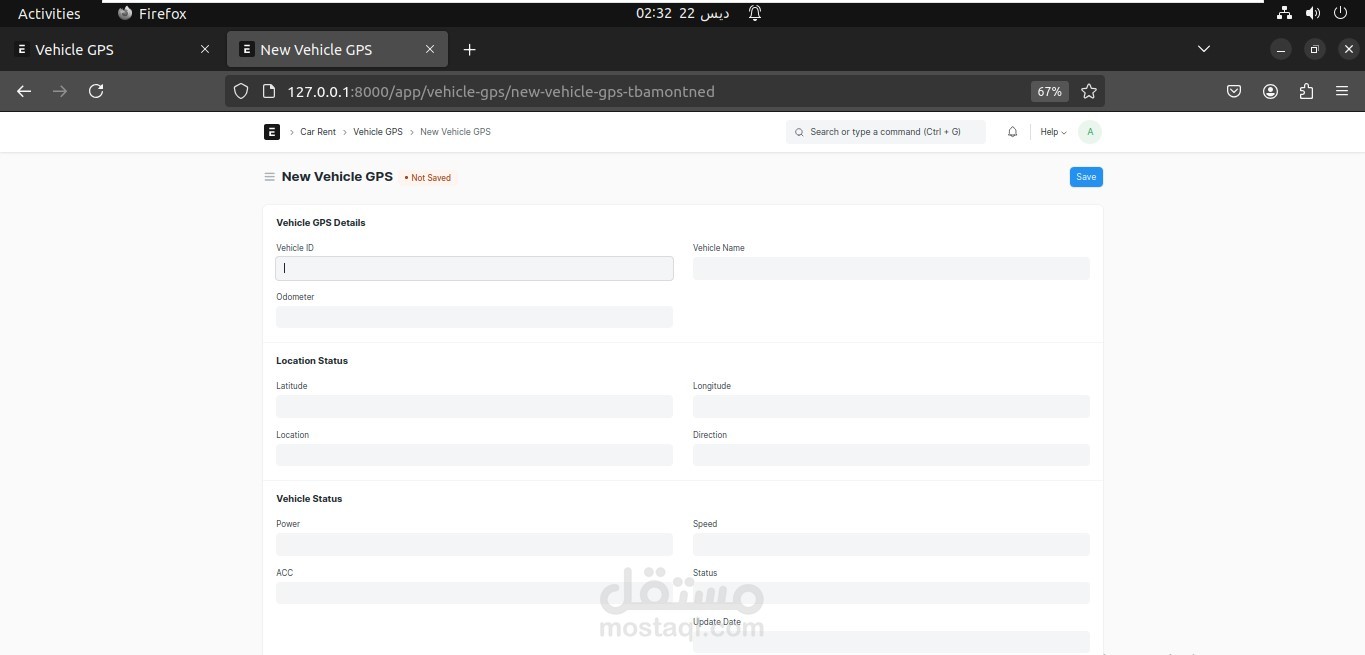Open tracking protection shield icon
This screenshot has height=655, width=1365.
pos(240,91)
